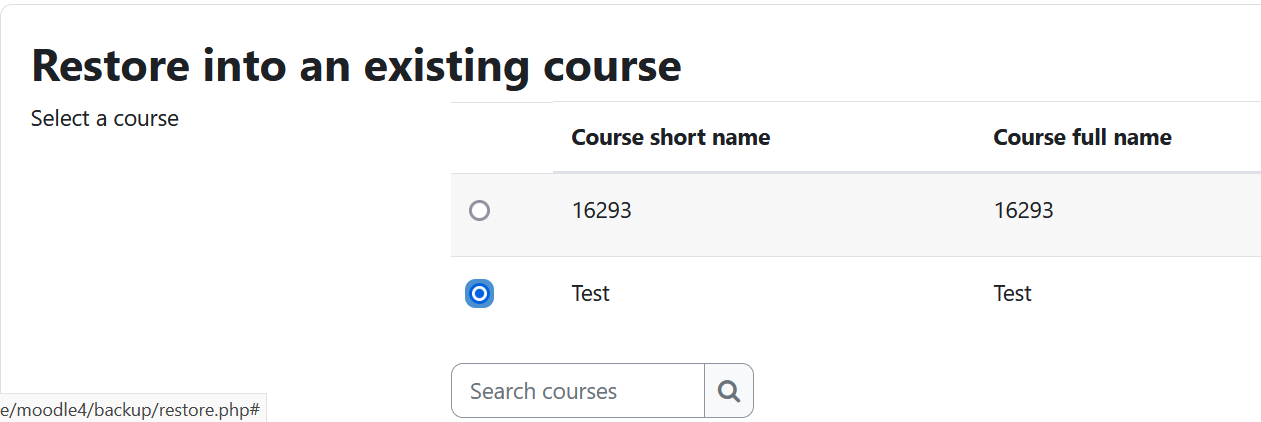Click the Search courses placeholder text
The width and height of the screenshot is (1261, 422).
pos(544,391)
